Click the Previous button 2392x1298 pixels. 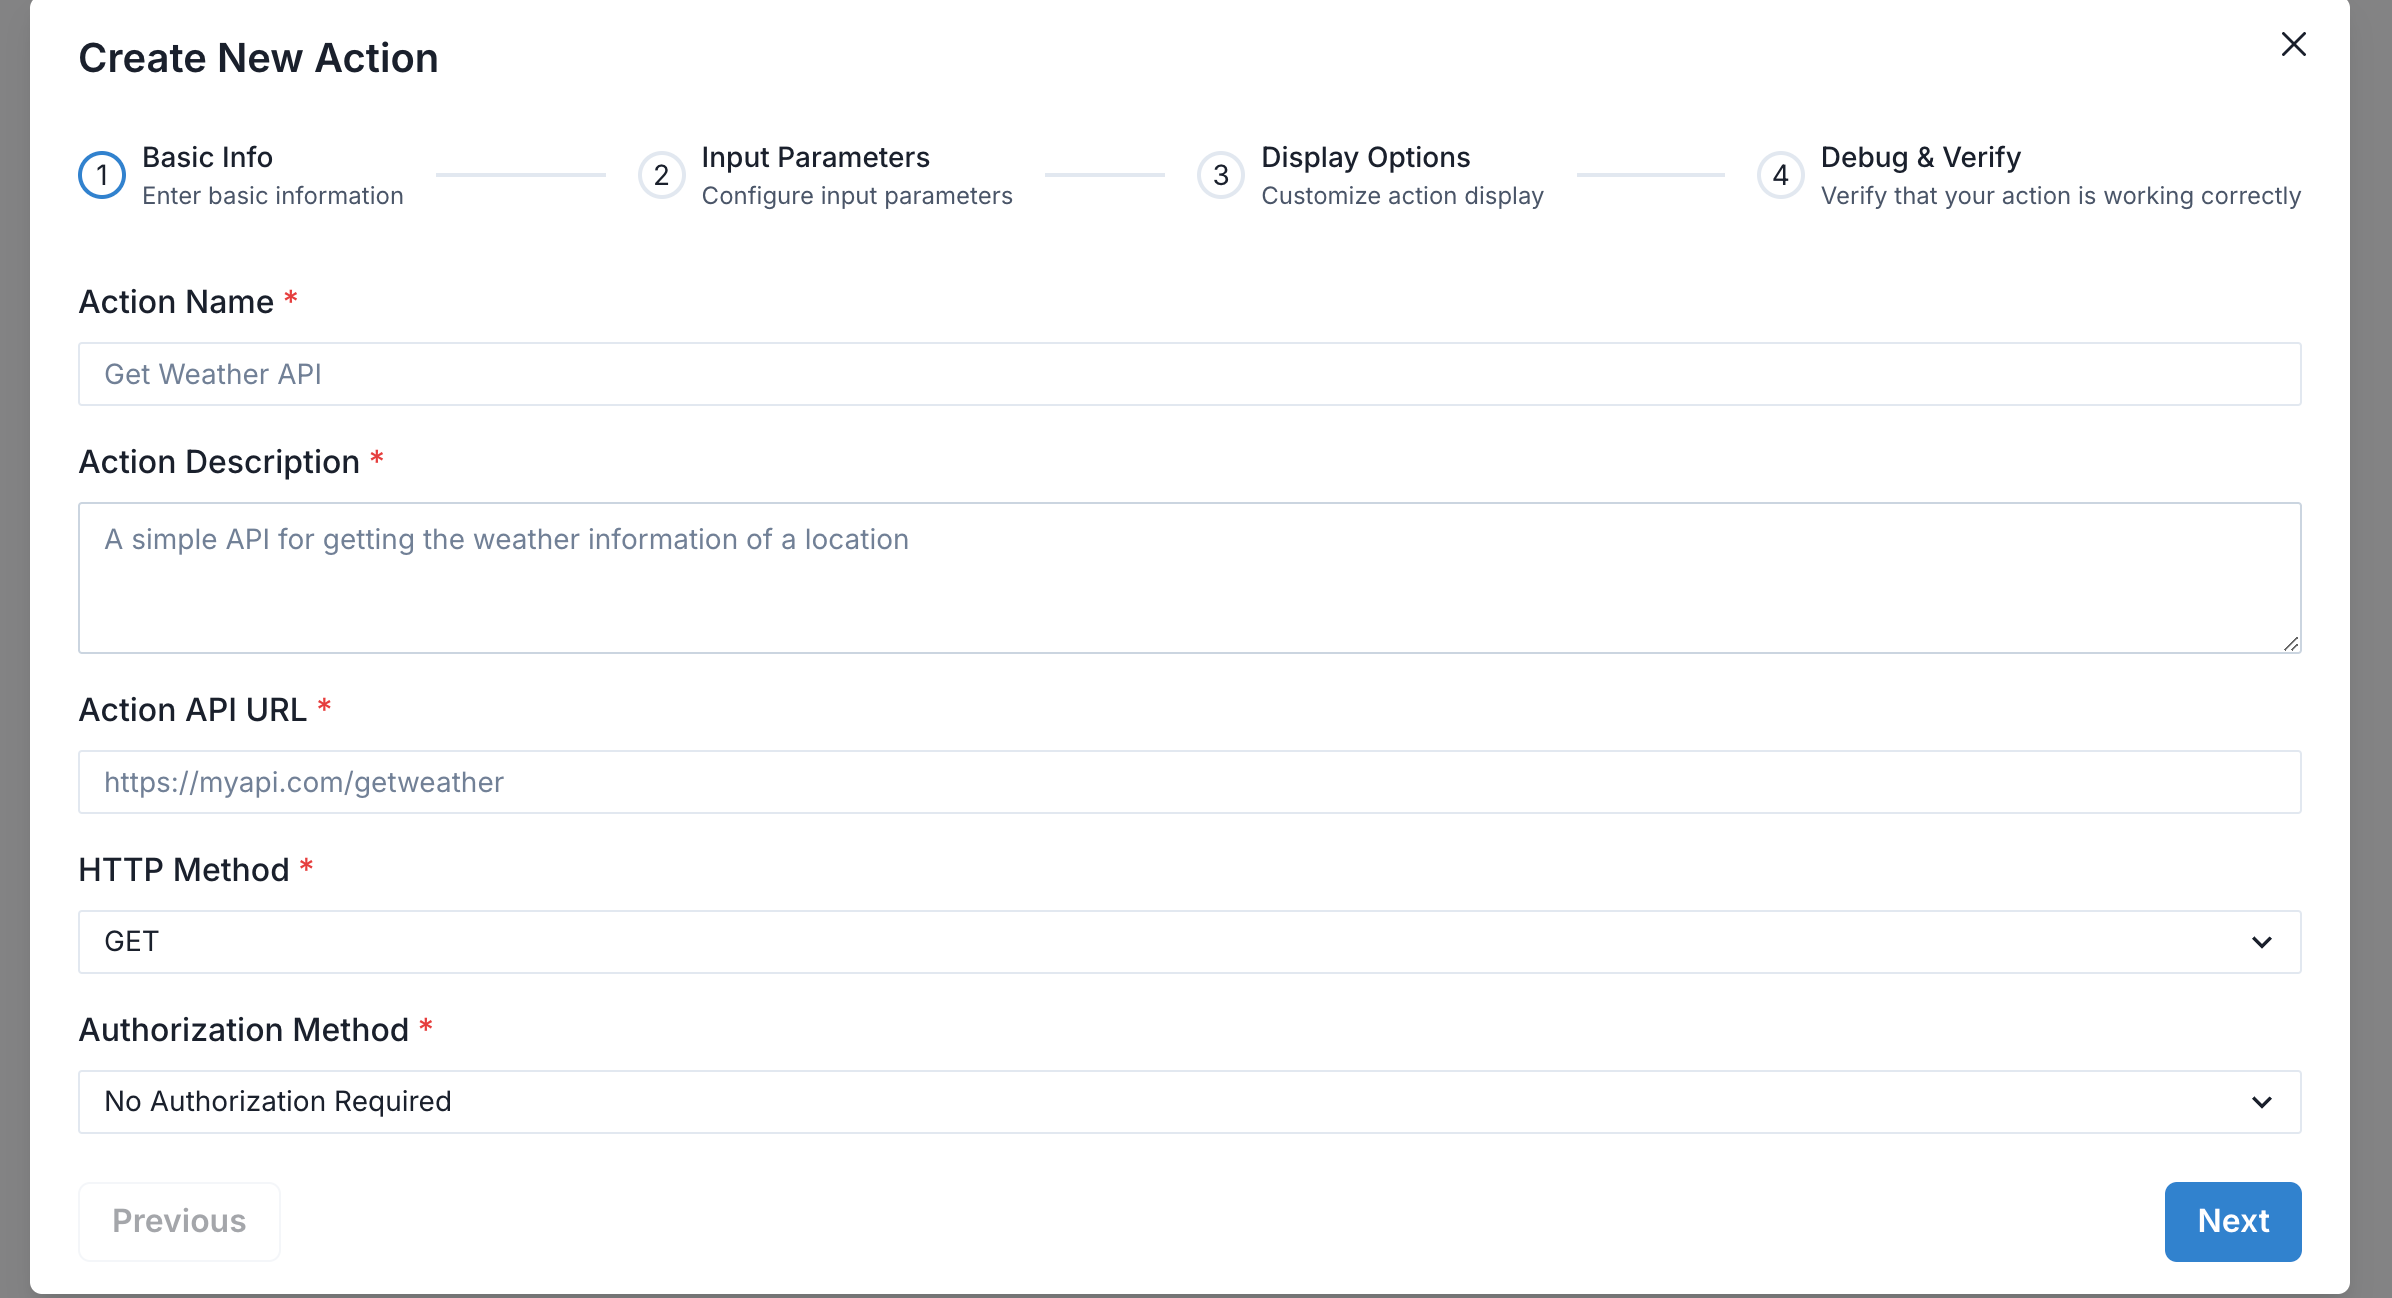[179, 1221]
